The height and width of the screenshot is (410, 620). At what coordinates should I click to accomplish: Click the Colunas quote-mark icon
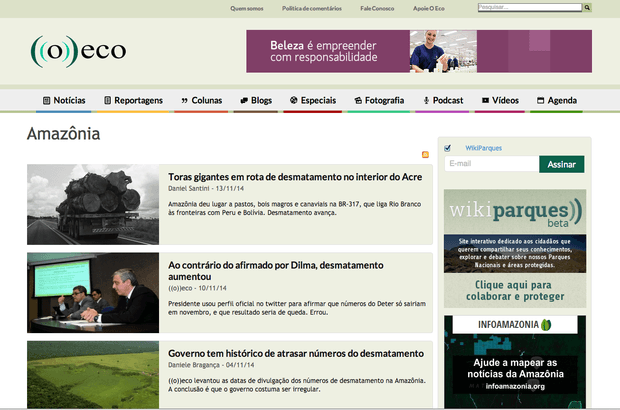184,101
